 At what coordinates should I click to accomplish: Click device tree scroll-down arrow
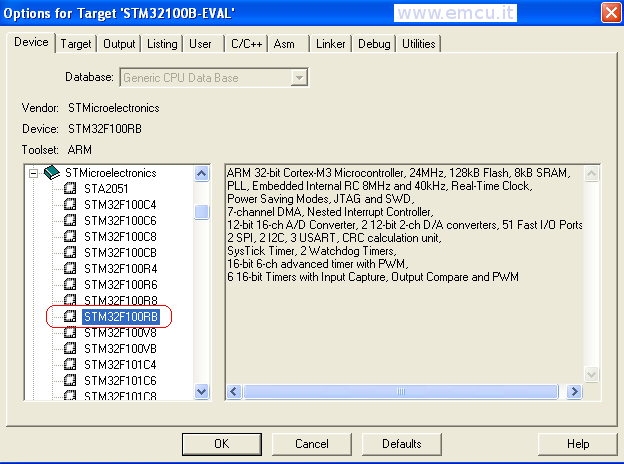click(202, 392)
